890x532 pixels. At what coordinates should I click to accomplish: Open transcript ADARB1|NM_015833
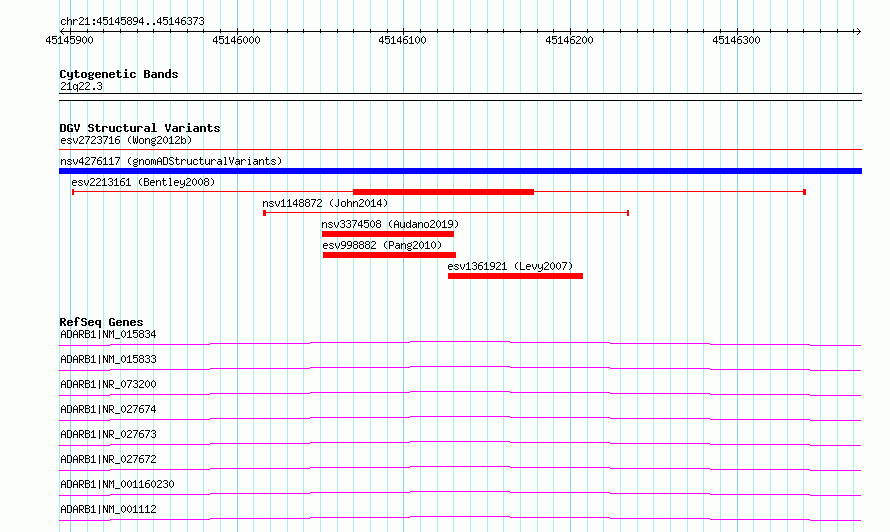coord(108,359)
